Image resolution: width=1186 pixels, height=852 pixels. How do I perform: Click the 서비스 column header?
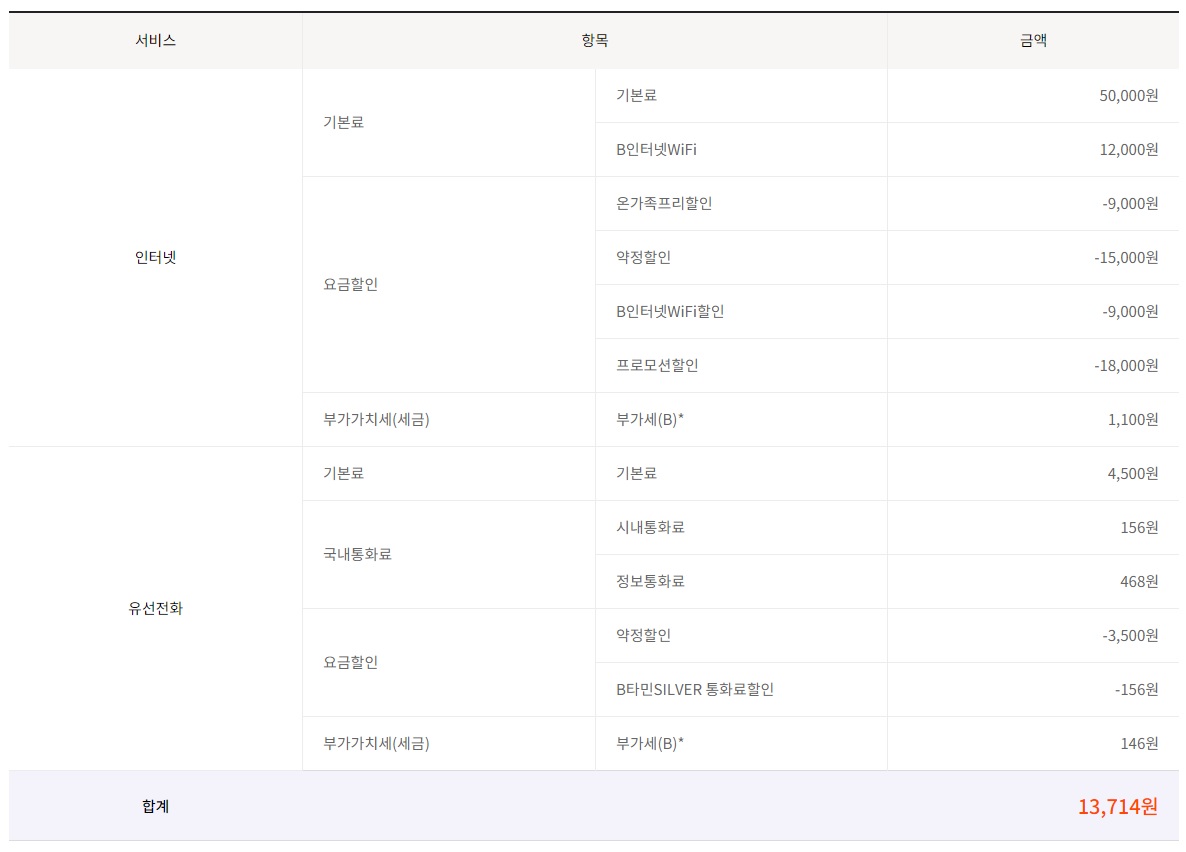155,41
